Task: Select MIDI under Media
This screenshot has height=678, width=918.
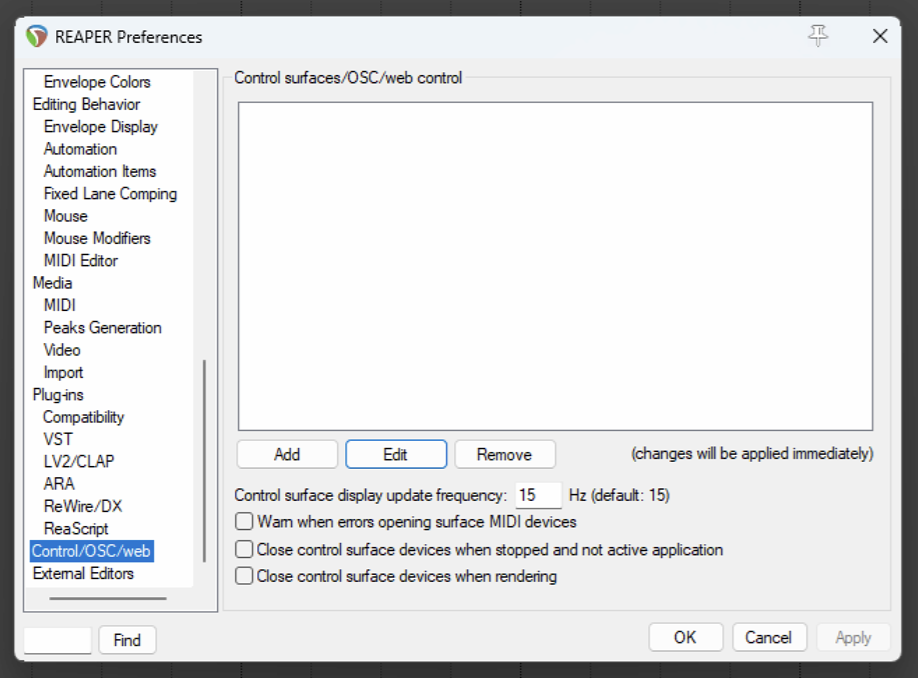Action: [60, 305]
